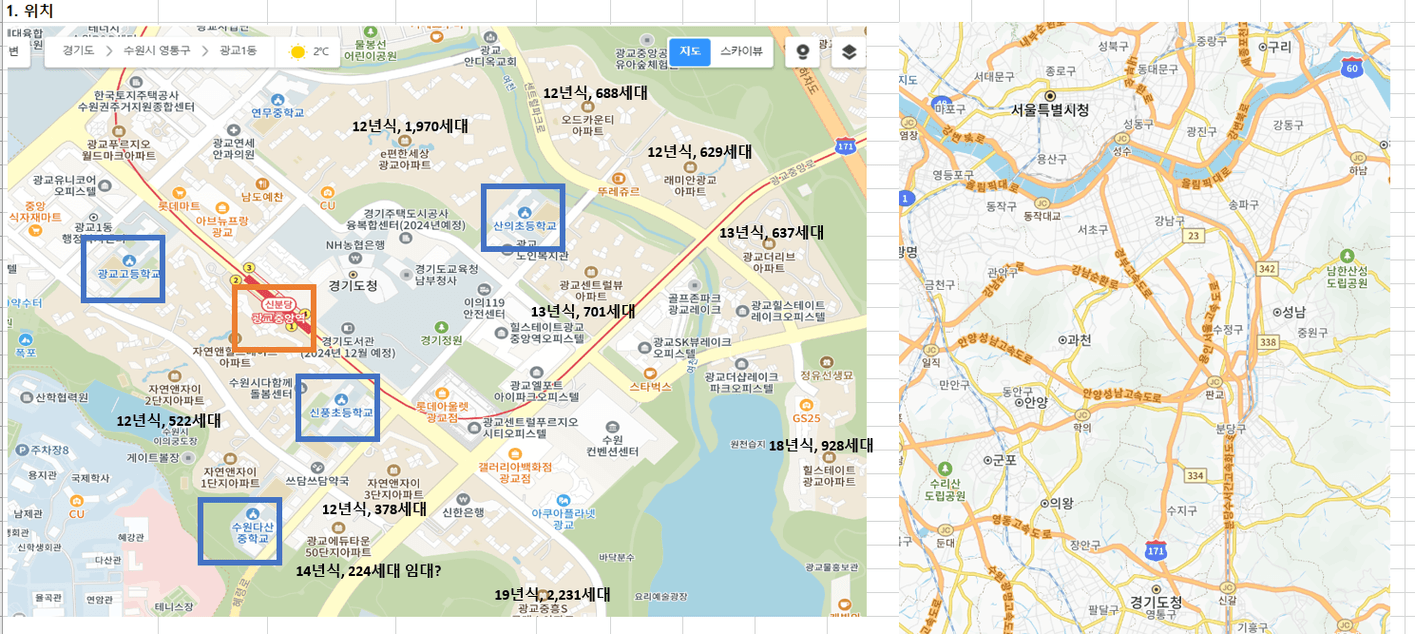Click the '13년식, 637세대' annotation
Screen dimensions: 1415x634
click(x=771, y=233)
